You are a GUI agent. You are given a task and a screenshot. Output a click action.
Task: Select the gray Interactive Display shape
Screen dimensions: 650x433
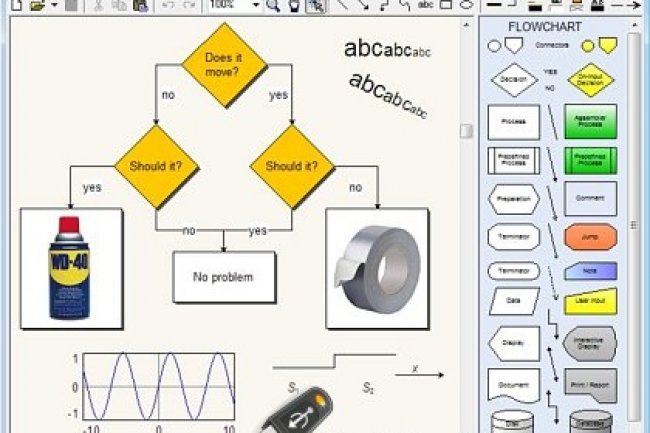tap(590, 341)
